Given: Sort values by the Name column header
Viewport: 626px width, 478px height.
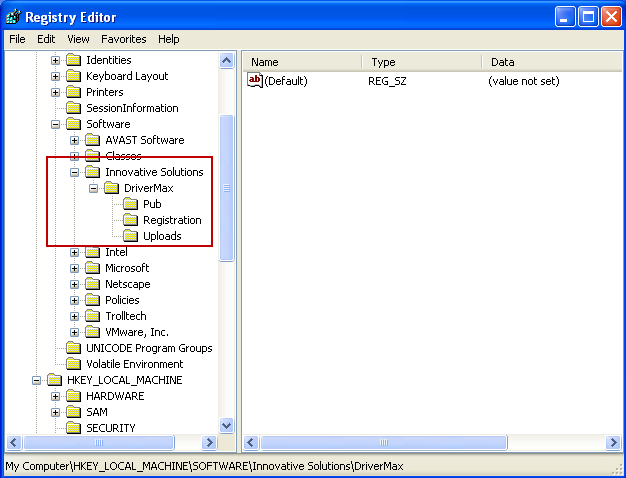Looking at the screenshot, I should coord(302,62).
